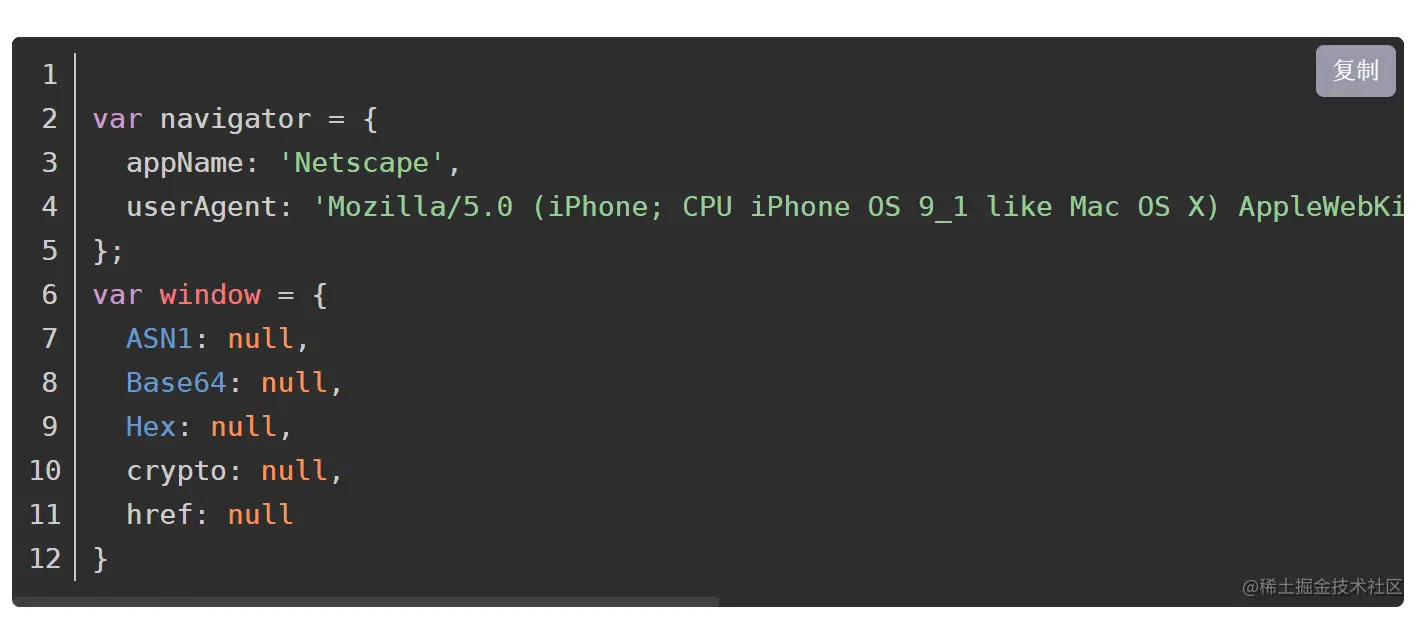Click line number 1 in the gutter
The width and height of the screenshot is (1423, 617).
point(49,75)
